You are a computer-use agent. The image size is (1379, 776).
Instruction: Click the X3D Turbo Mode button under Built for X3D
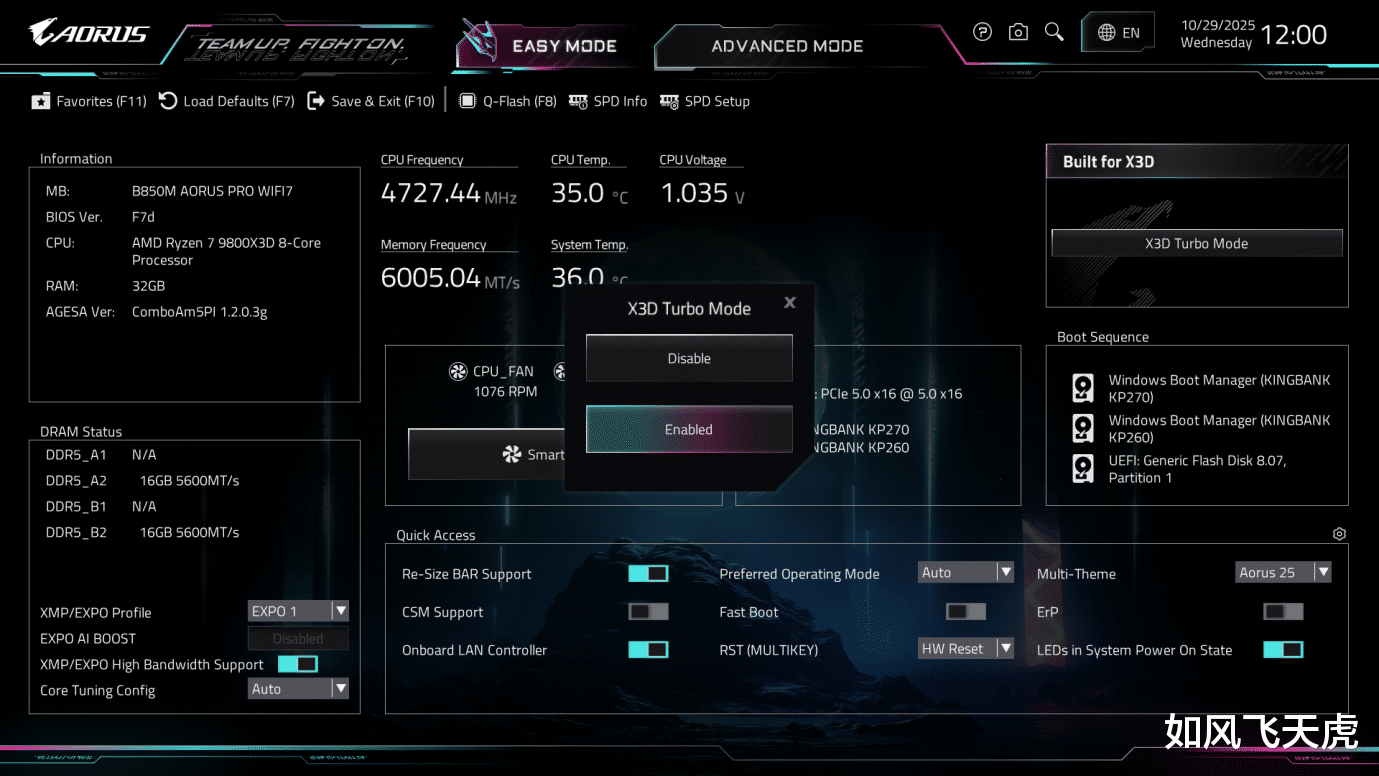1196,243
